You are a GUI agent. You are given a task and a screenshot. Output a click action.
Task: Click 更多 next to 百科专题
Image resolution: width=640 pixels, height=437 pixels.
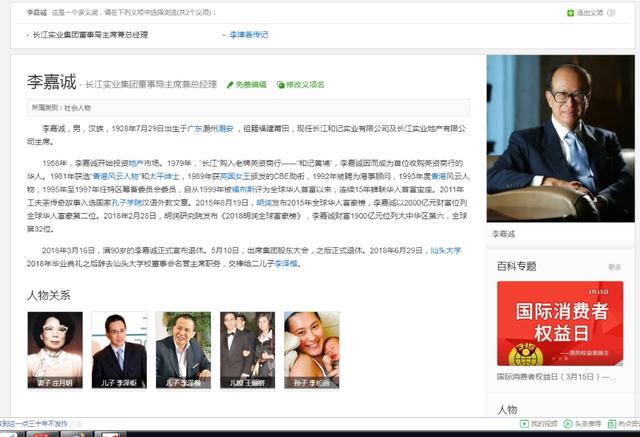click(614, 267)
